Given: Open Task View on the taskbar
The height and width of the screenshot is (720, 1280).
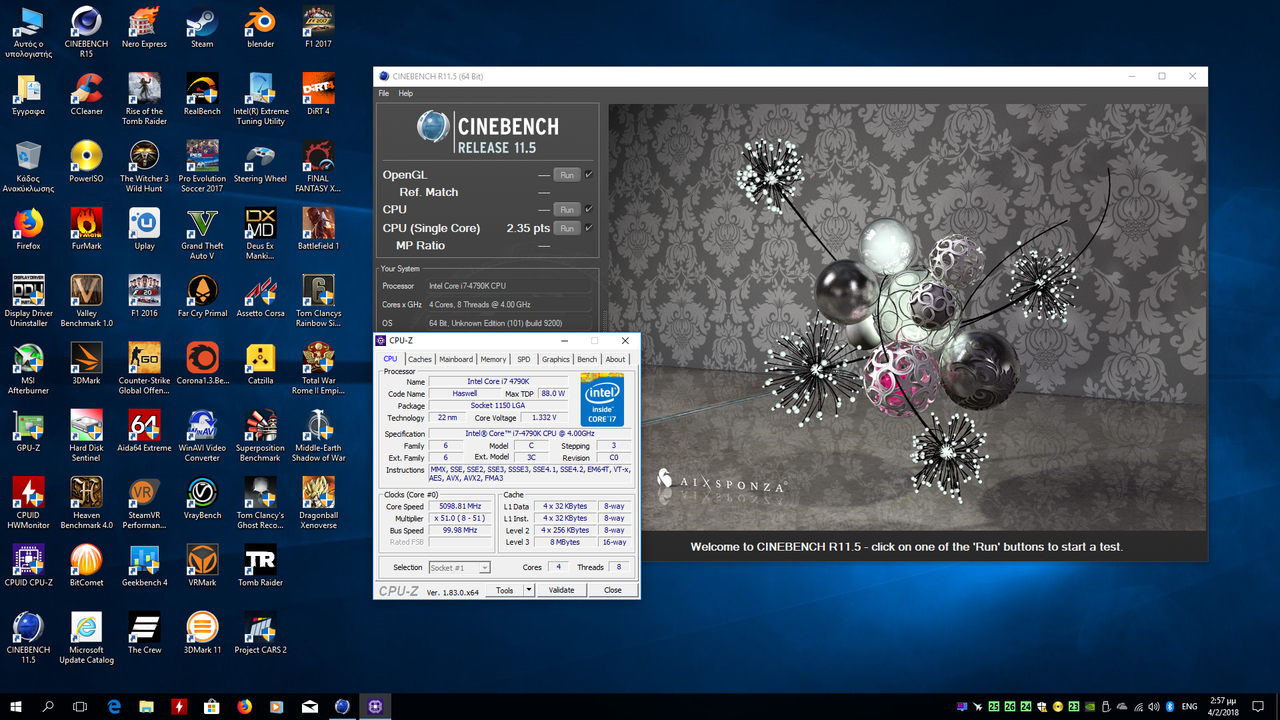Looking at the screenshot, I should point(81,706).
